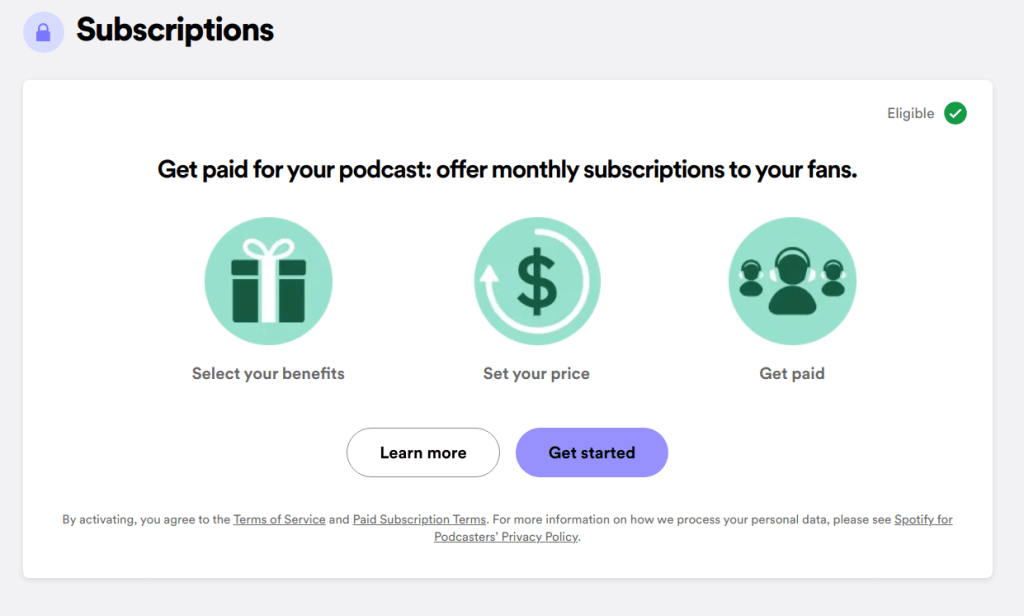Open the Paid Subscription Terms link
This screenshot has width=1024, height=616.
pos(419,520)
